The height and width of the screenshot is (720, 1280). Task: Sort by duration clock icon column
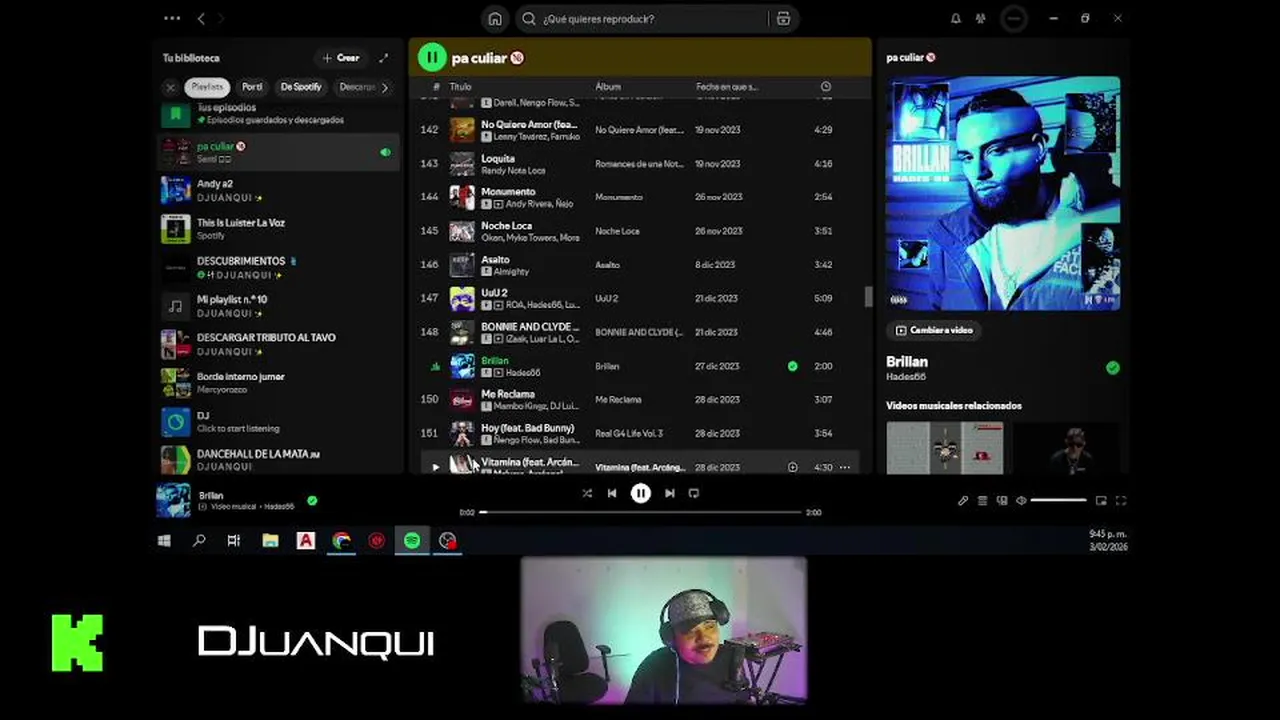coord(826,87)
